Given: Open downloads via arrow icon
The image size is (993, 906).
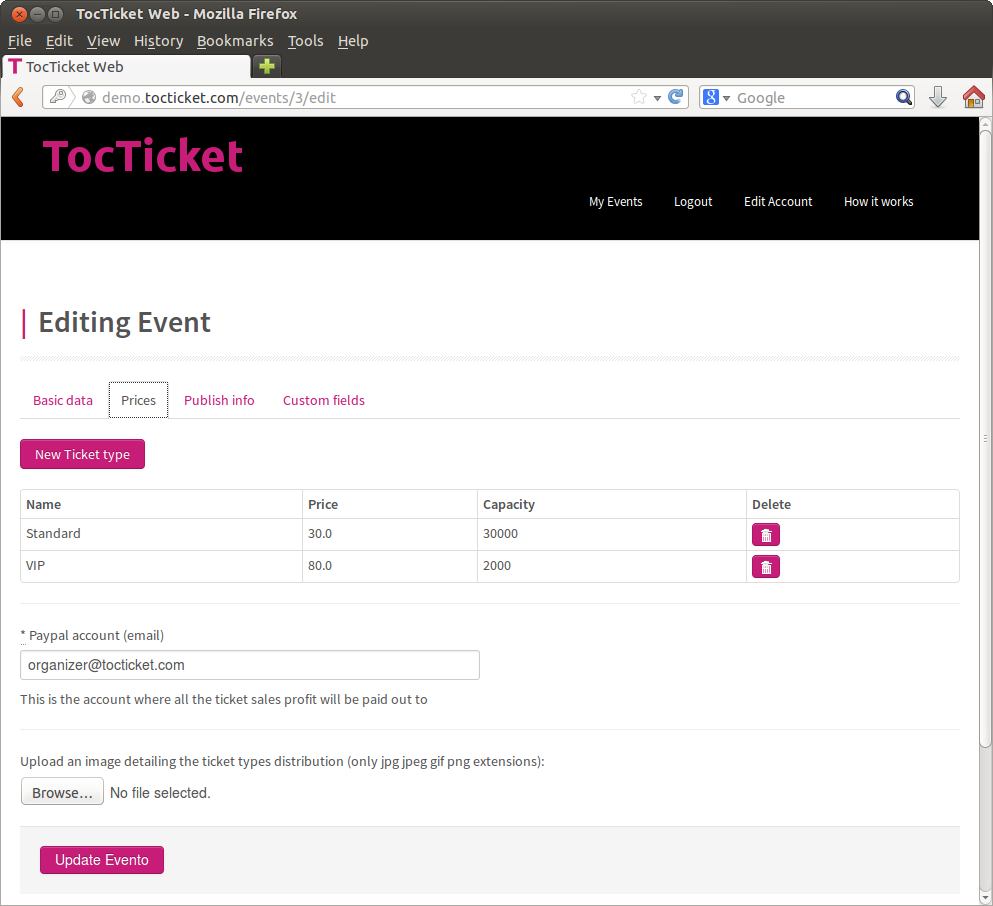Looking at the screenshot, I should 938,98.
